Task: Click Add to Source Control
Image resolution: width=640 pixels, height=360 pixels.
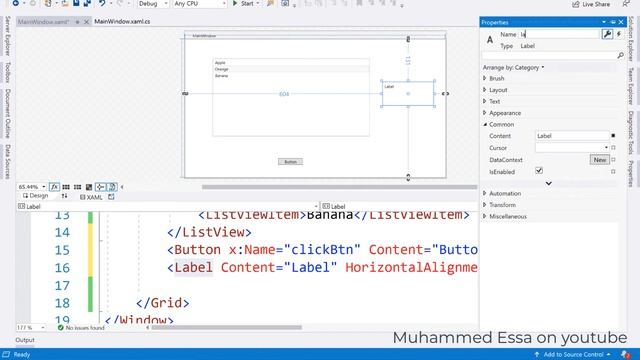Action: (573, 354)
